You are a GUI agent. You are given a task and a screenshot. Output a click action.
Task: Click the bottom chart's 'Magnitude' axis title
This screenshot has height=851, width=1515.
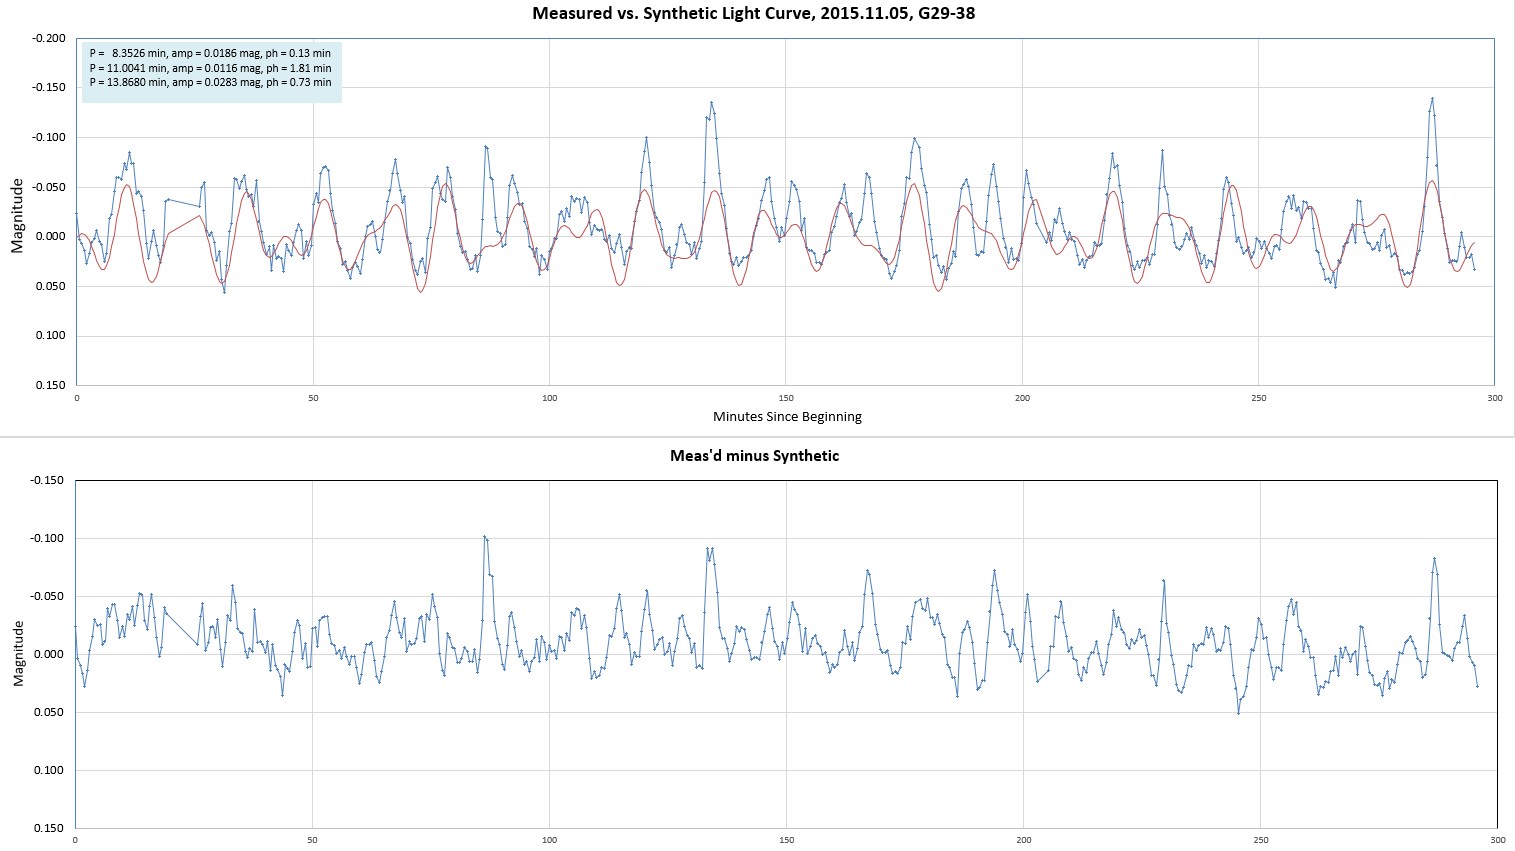tap(17, 653)
